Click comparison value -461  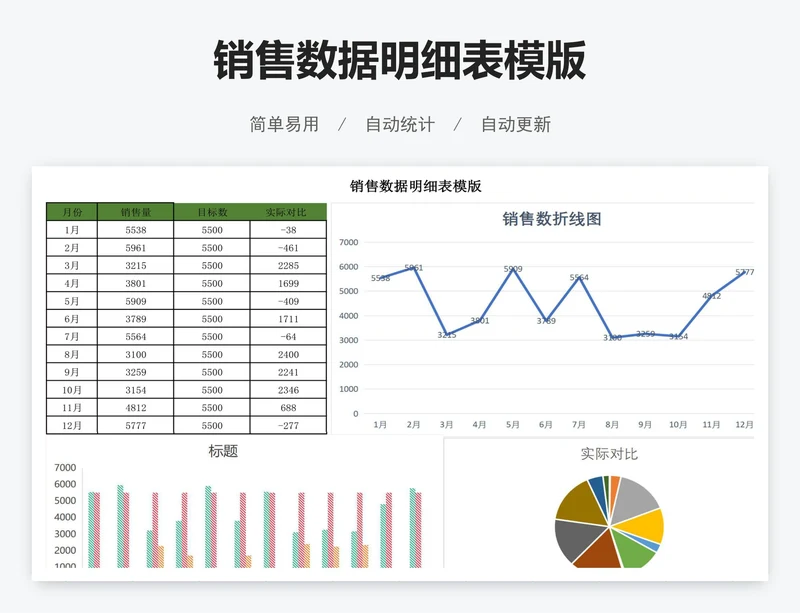288,248
